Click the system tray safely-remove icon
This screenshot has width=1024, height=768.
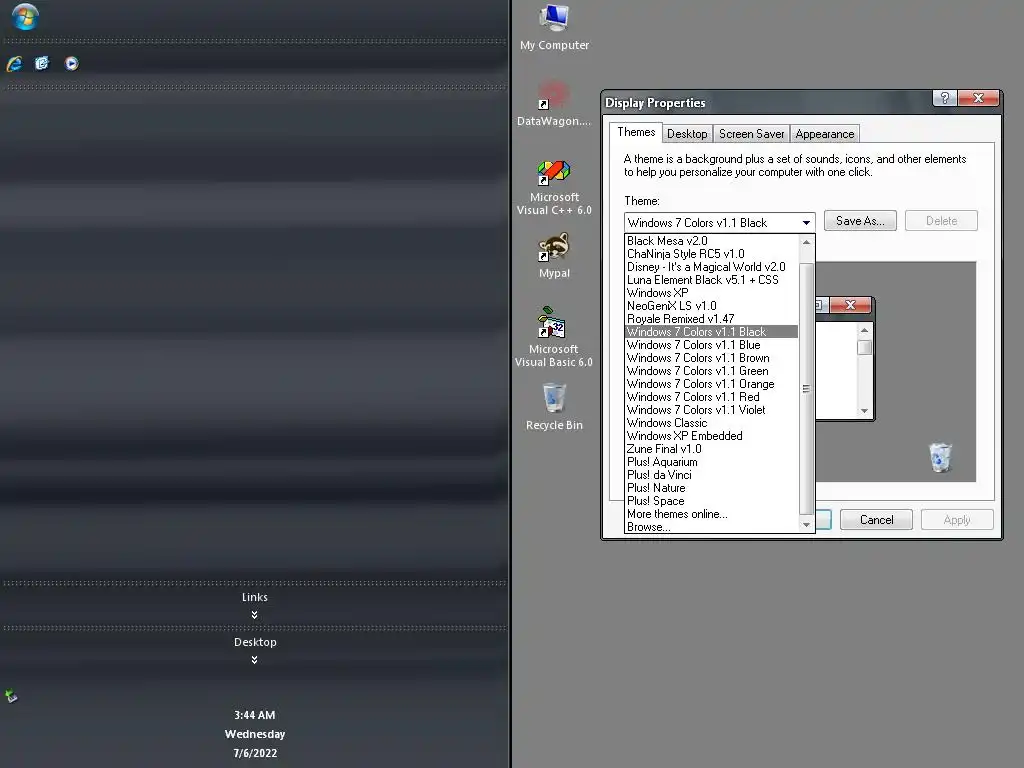11,696
